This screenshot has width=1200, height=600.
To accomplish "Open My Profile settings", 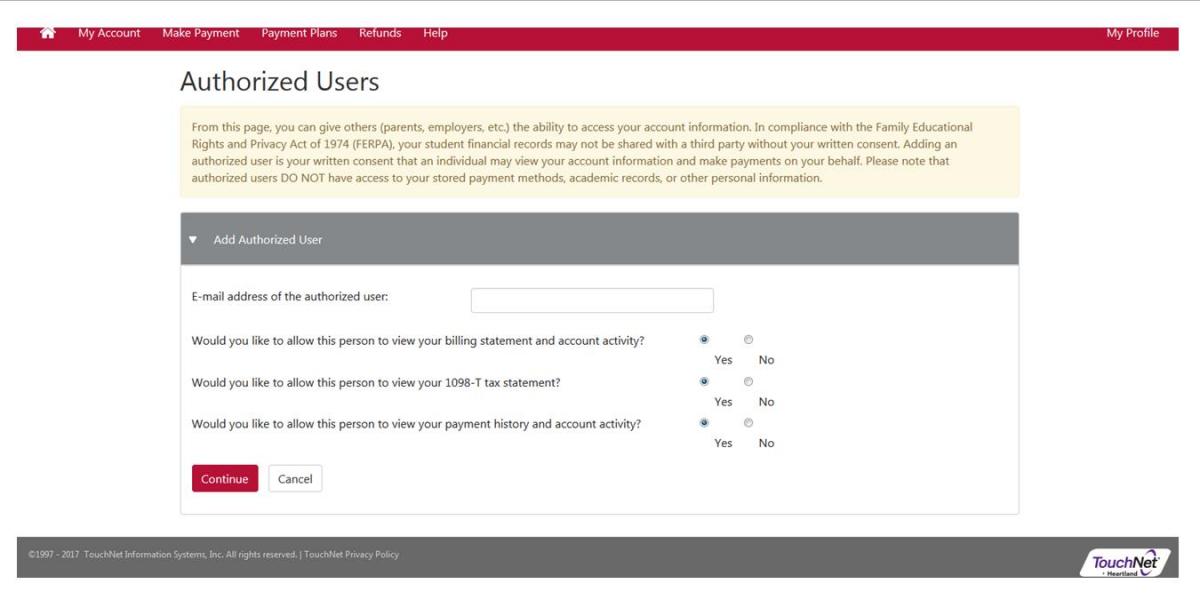I will [x=1132, y=32].
